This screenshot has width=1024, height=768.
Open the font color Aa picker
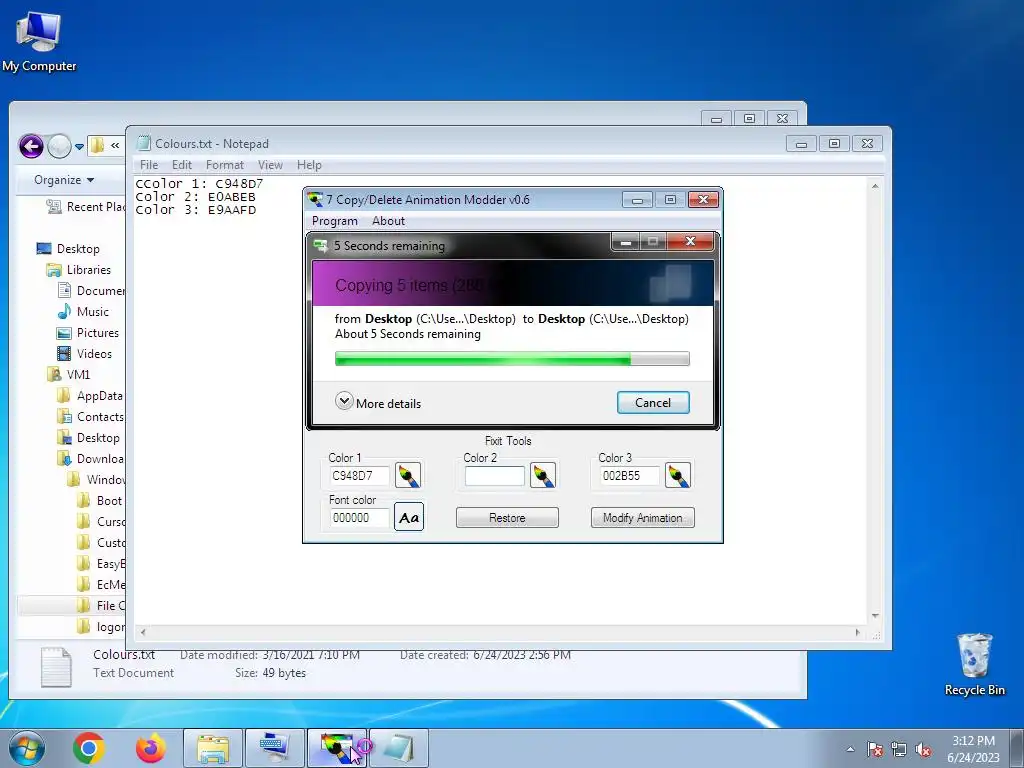coord(409,517)
